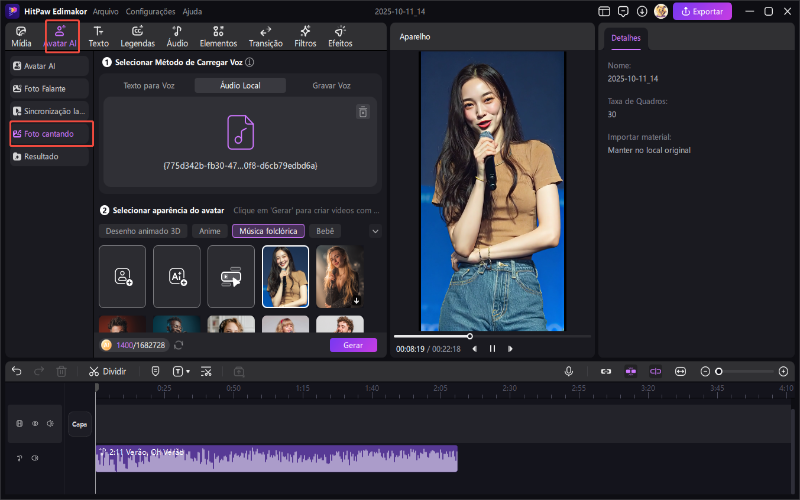The width and height of the screenshot is (800, 500).
Task: Click the download icon in title bar
Action: (640, 11)
